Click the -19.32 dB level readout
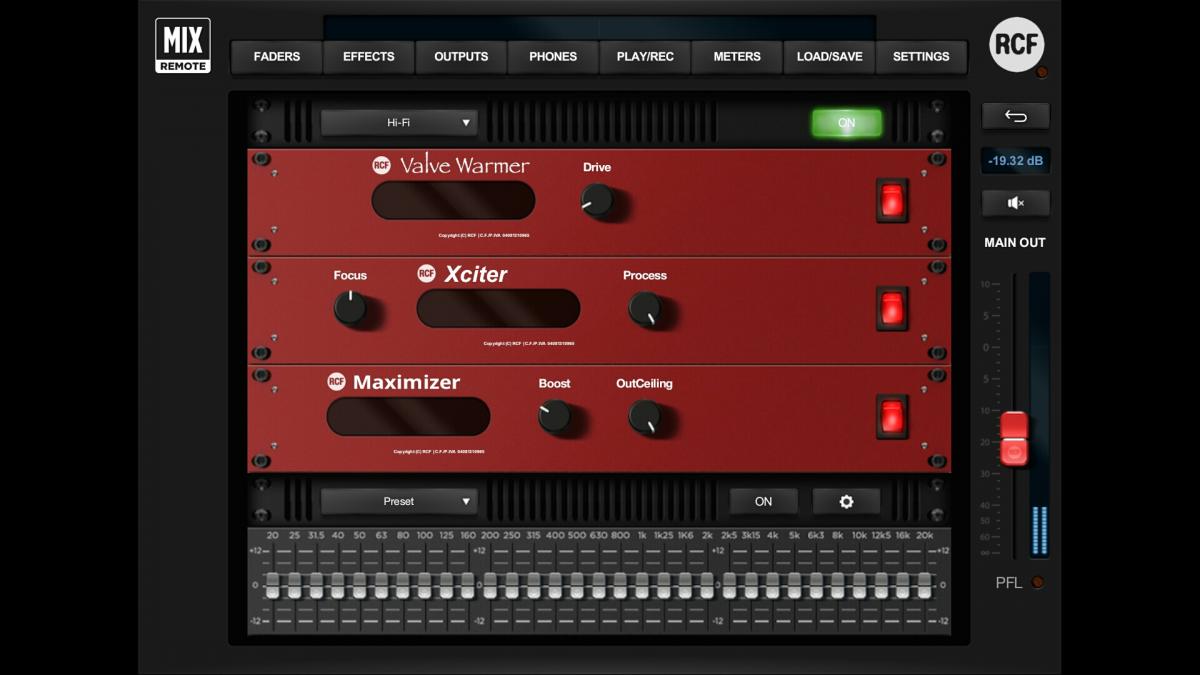This screenshot has width=1200, height=675. (1015, 160)
